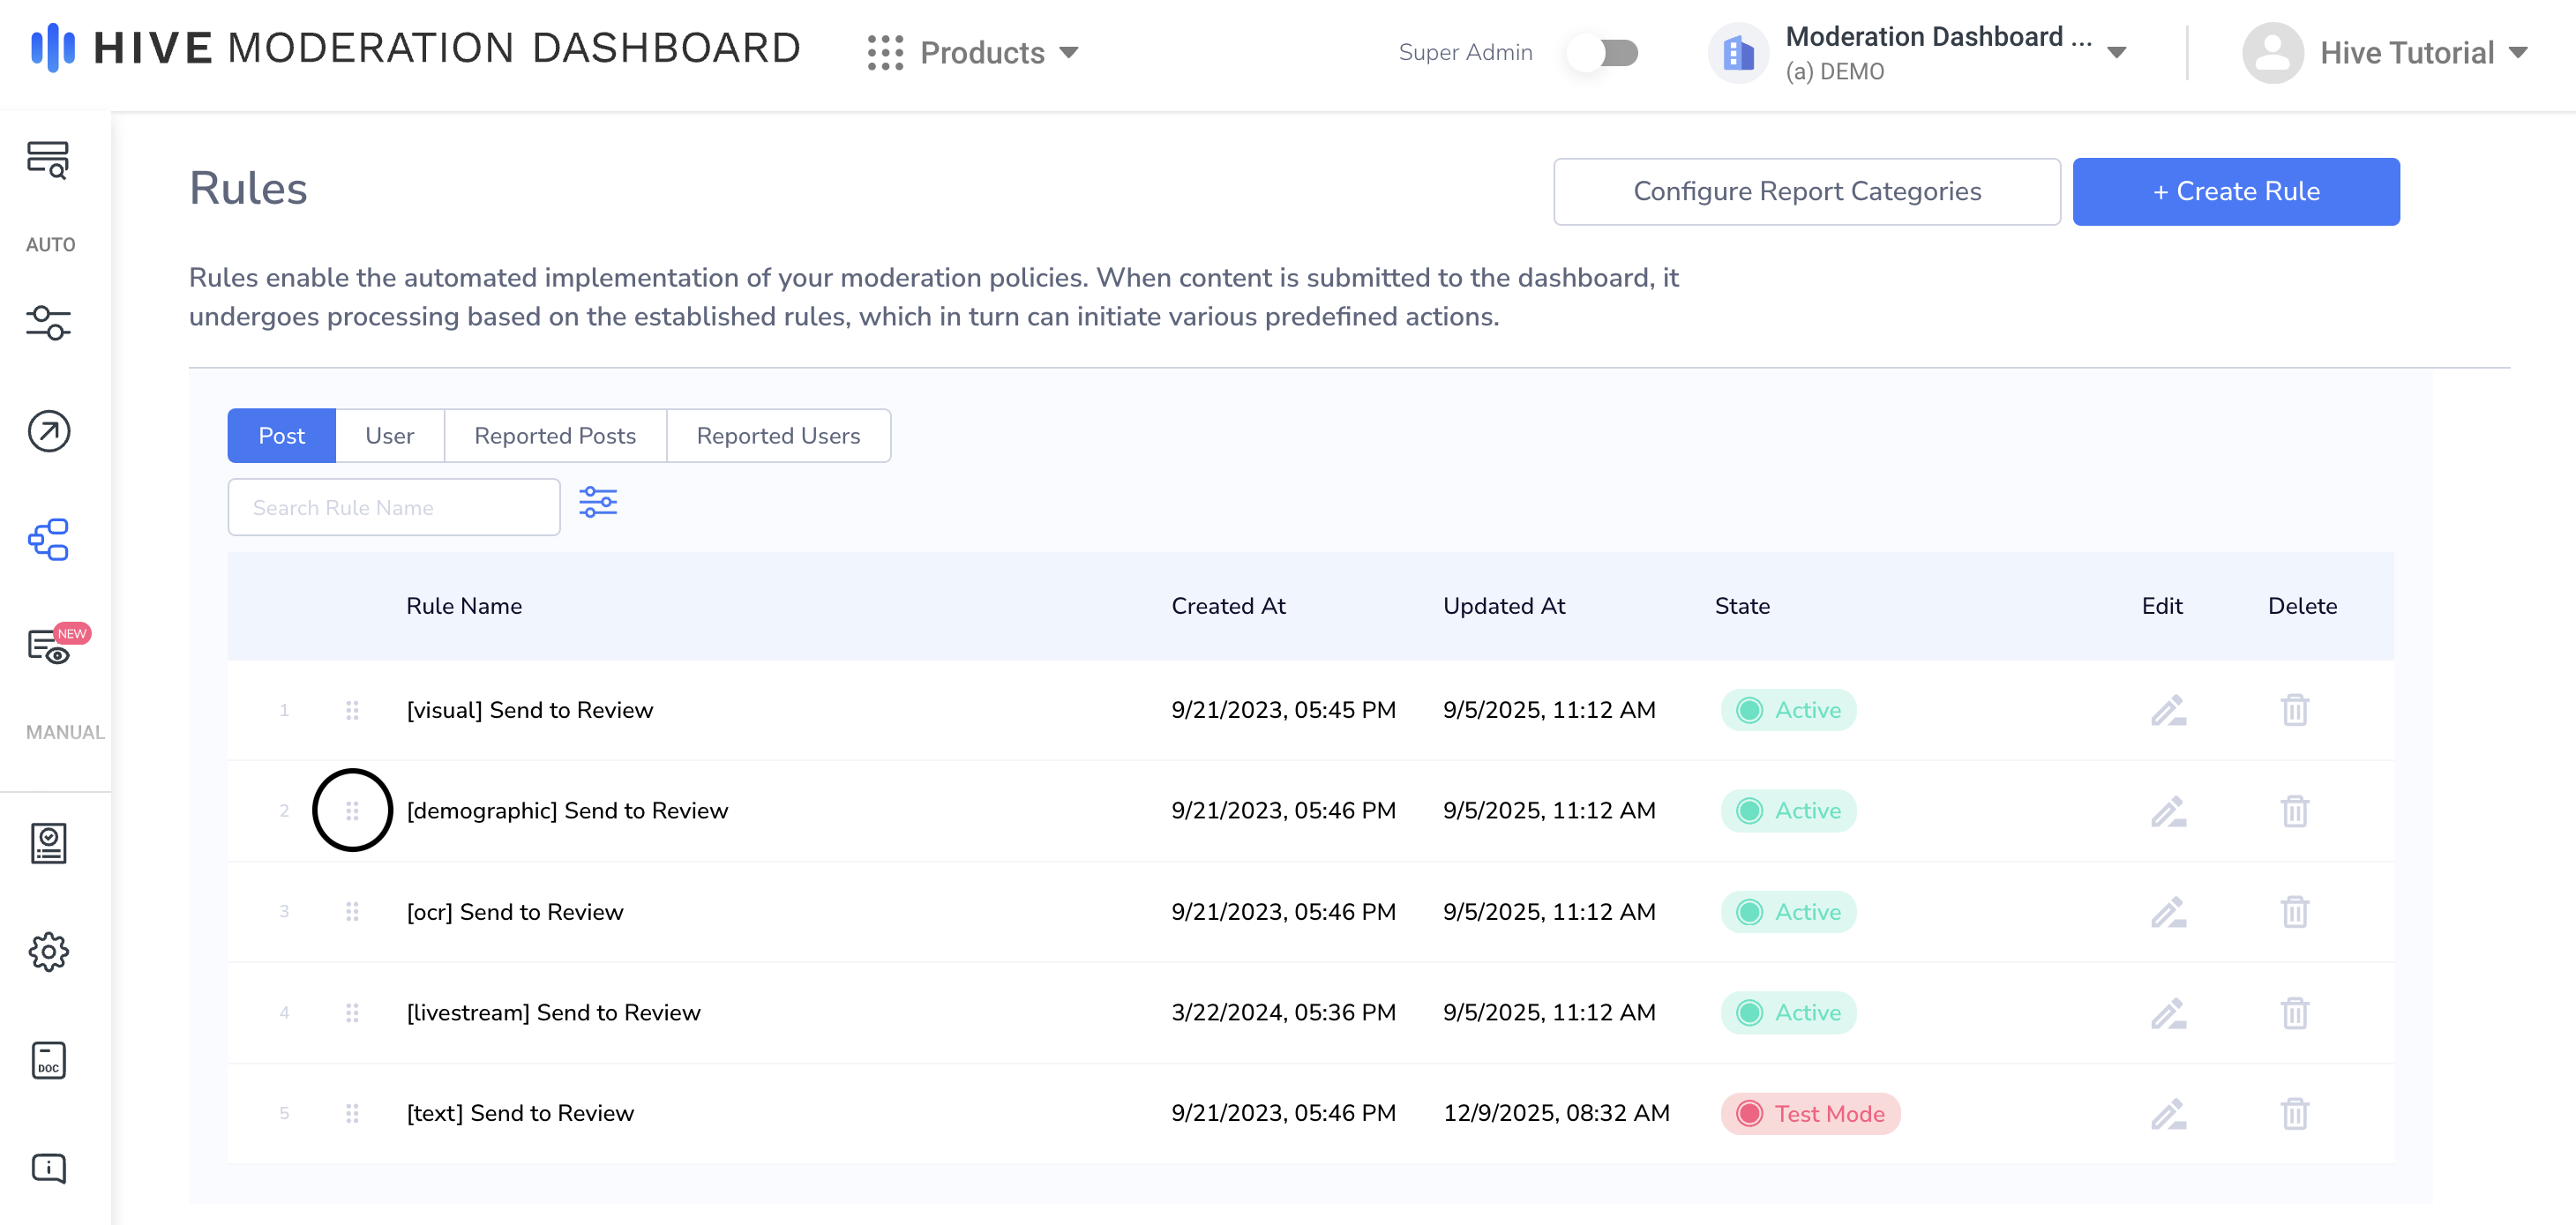Open rule filter options beside search box
The width and height of the screenshot is (2576, 1225).
(x=598, y=502)
